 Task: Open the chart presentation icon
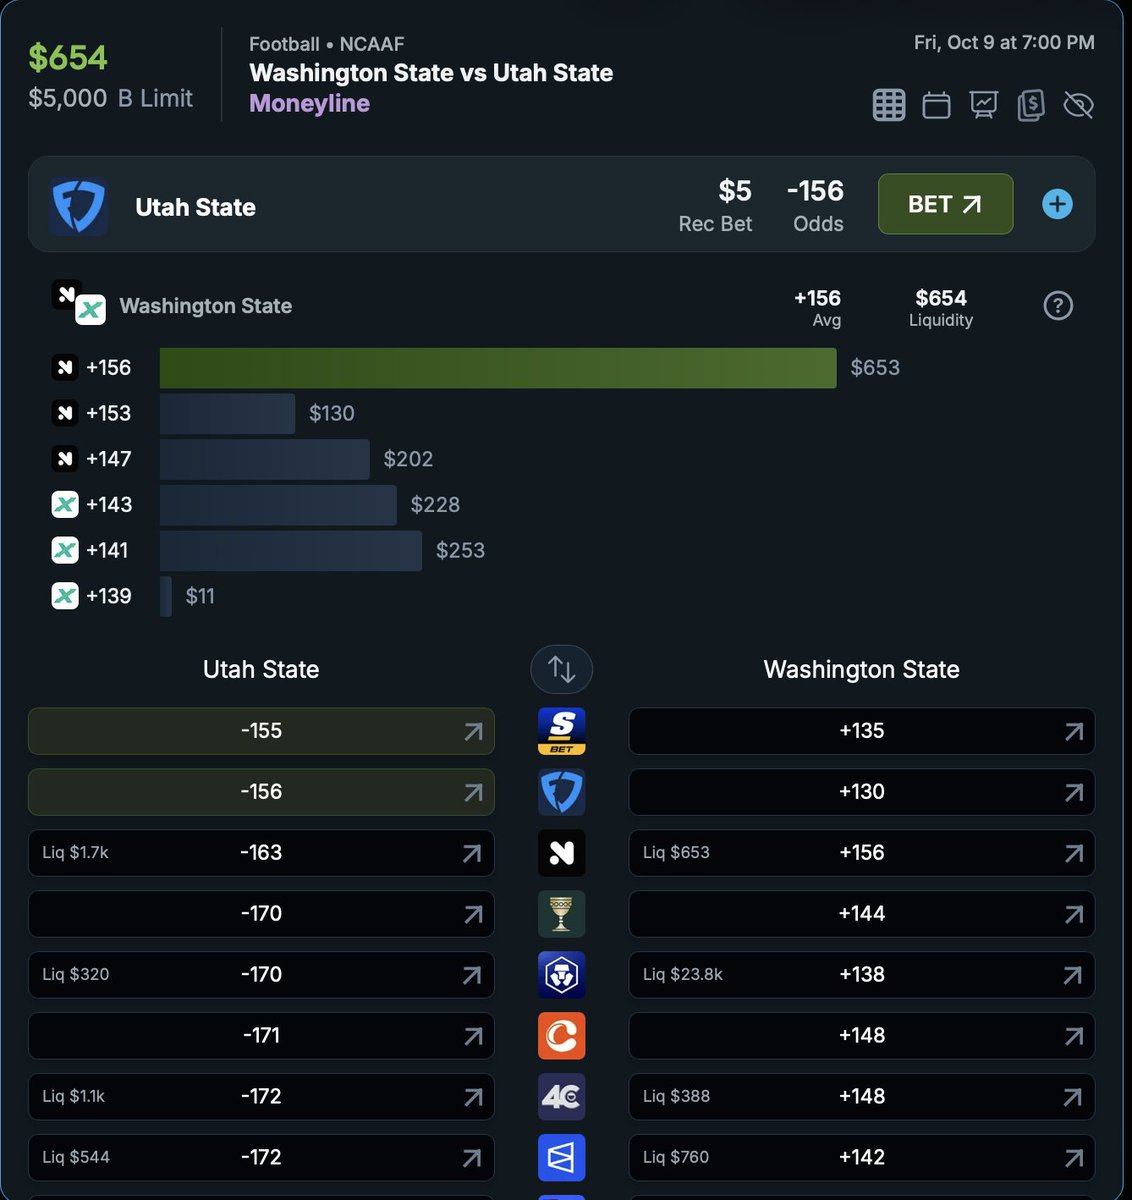984,105
